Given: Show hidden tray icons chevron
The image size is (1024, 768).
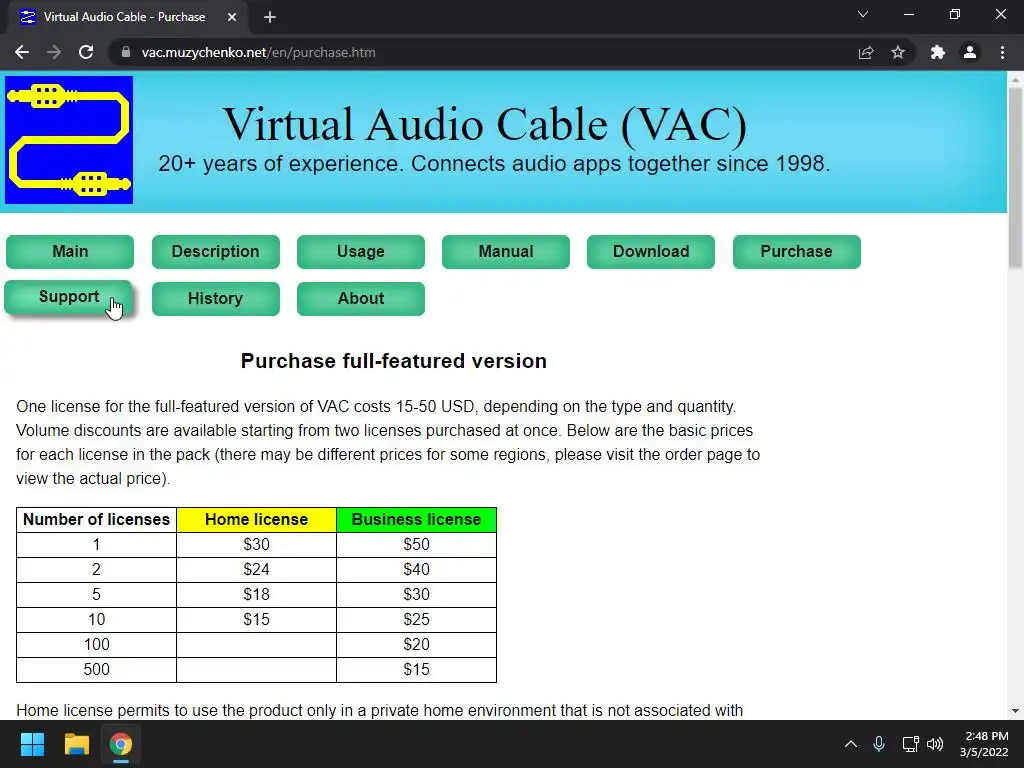Looking at the screenshot, I should 850,744.
